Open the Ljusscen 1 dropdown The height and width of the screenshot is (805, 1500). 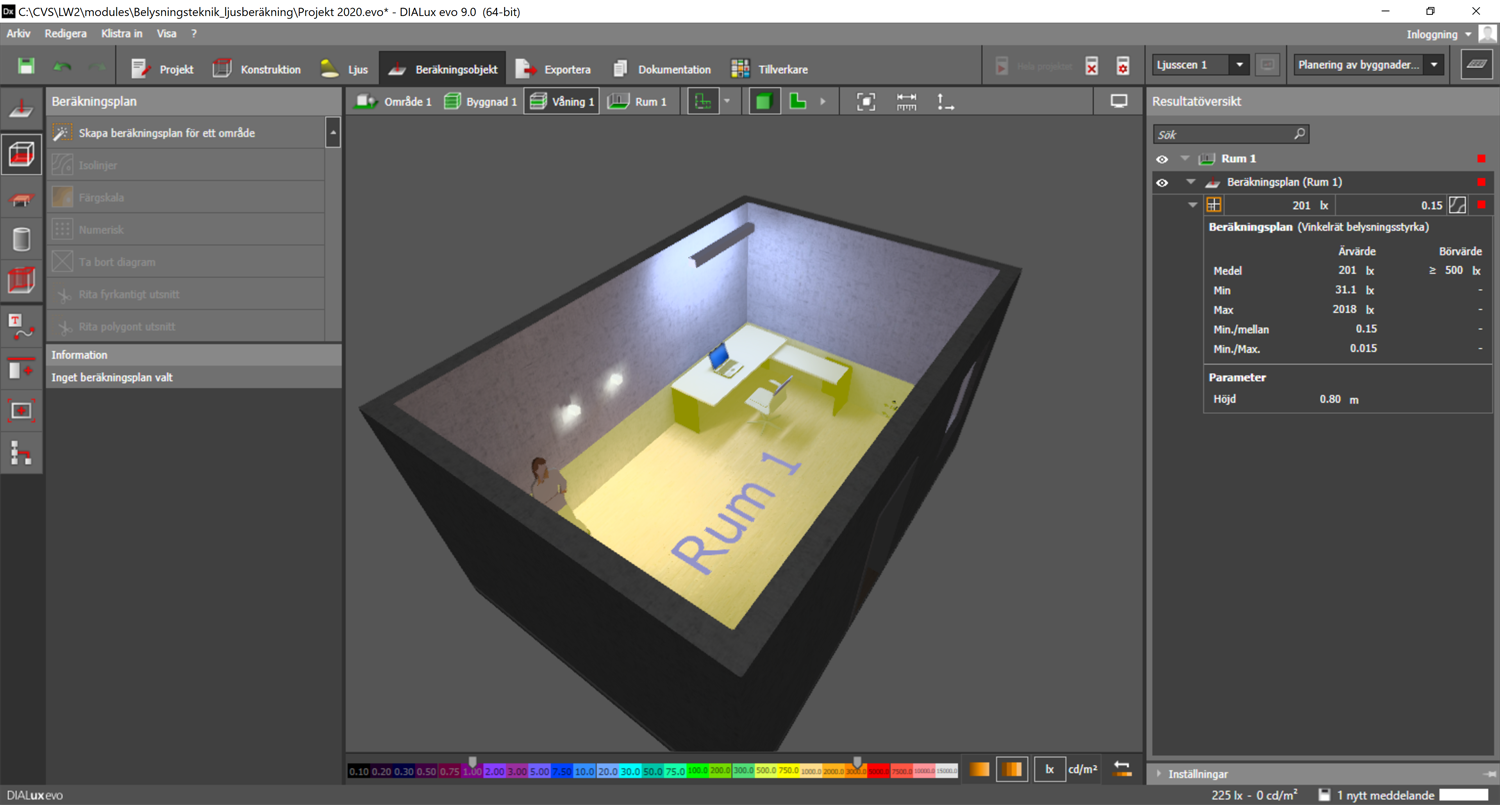(x=1239, y=65)
